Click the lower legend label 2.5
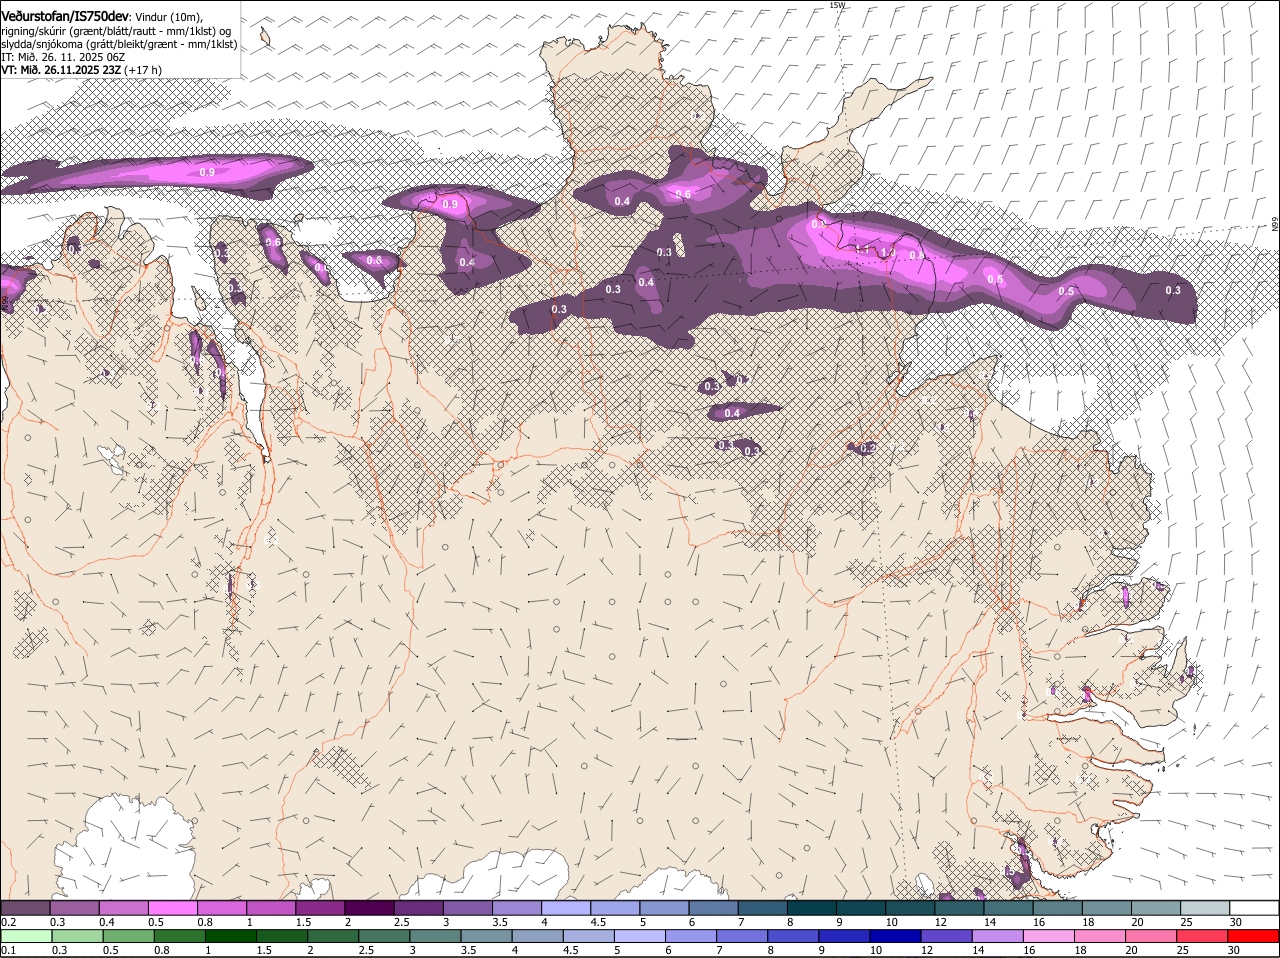Screen dimensions: 1280x958 click(x=366, y=950)
